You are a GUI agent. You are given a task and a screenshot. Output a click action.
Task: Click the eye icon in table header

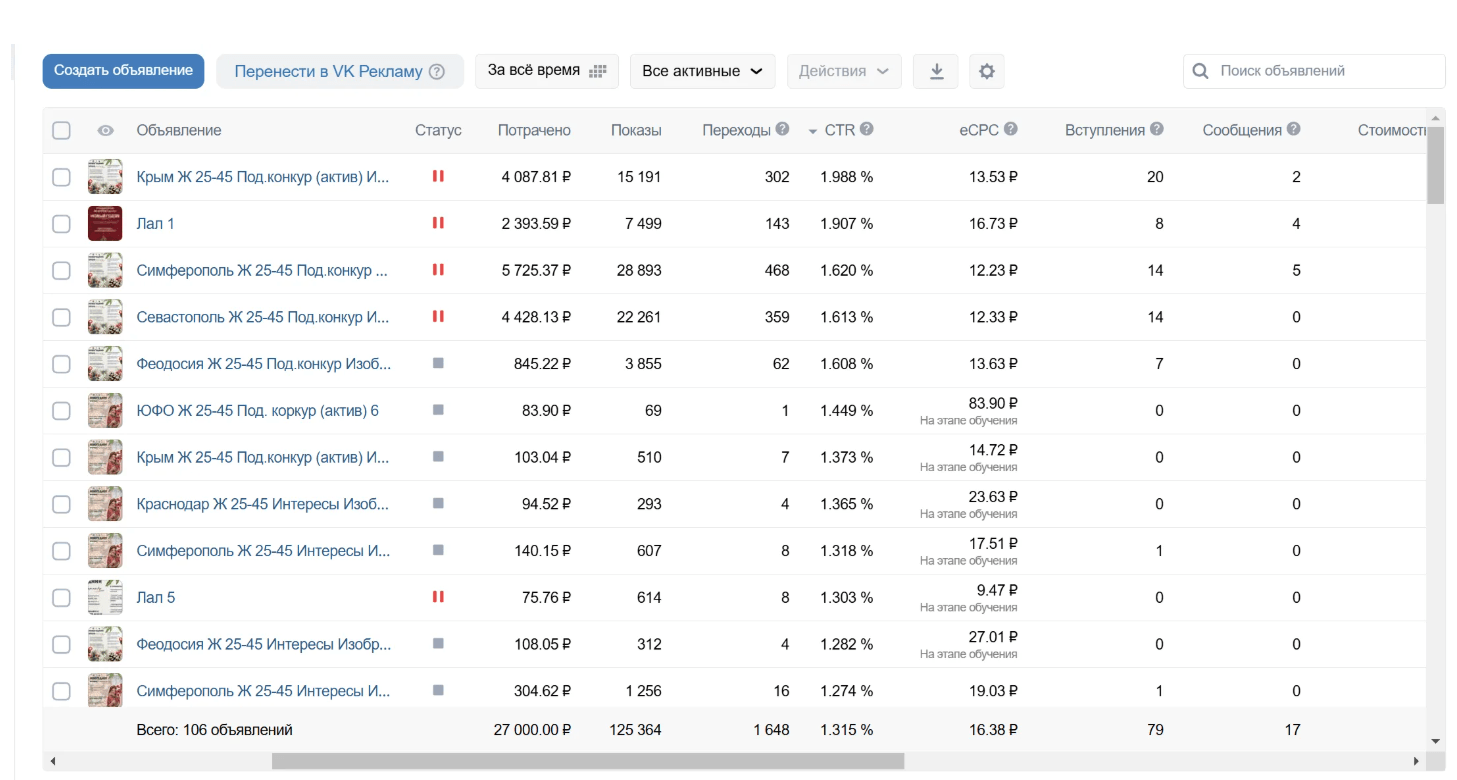tap(105, 130)
